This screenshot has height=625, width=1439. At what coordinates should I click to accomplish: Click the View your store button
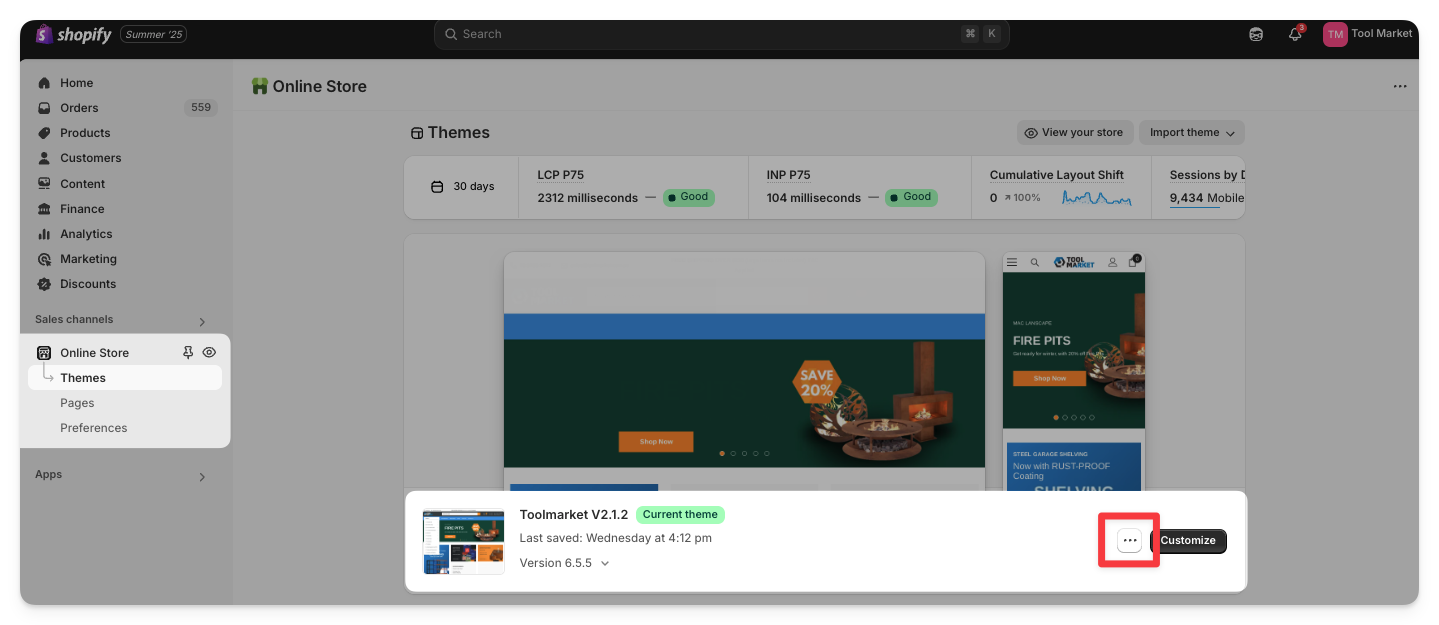1073,133
